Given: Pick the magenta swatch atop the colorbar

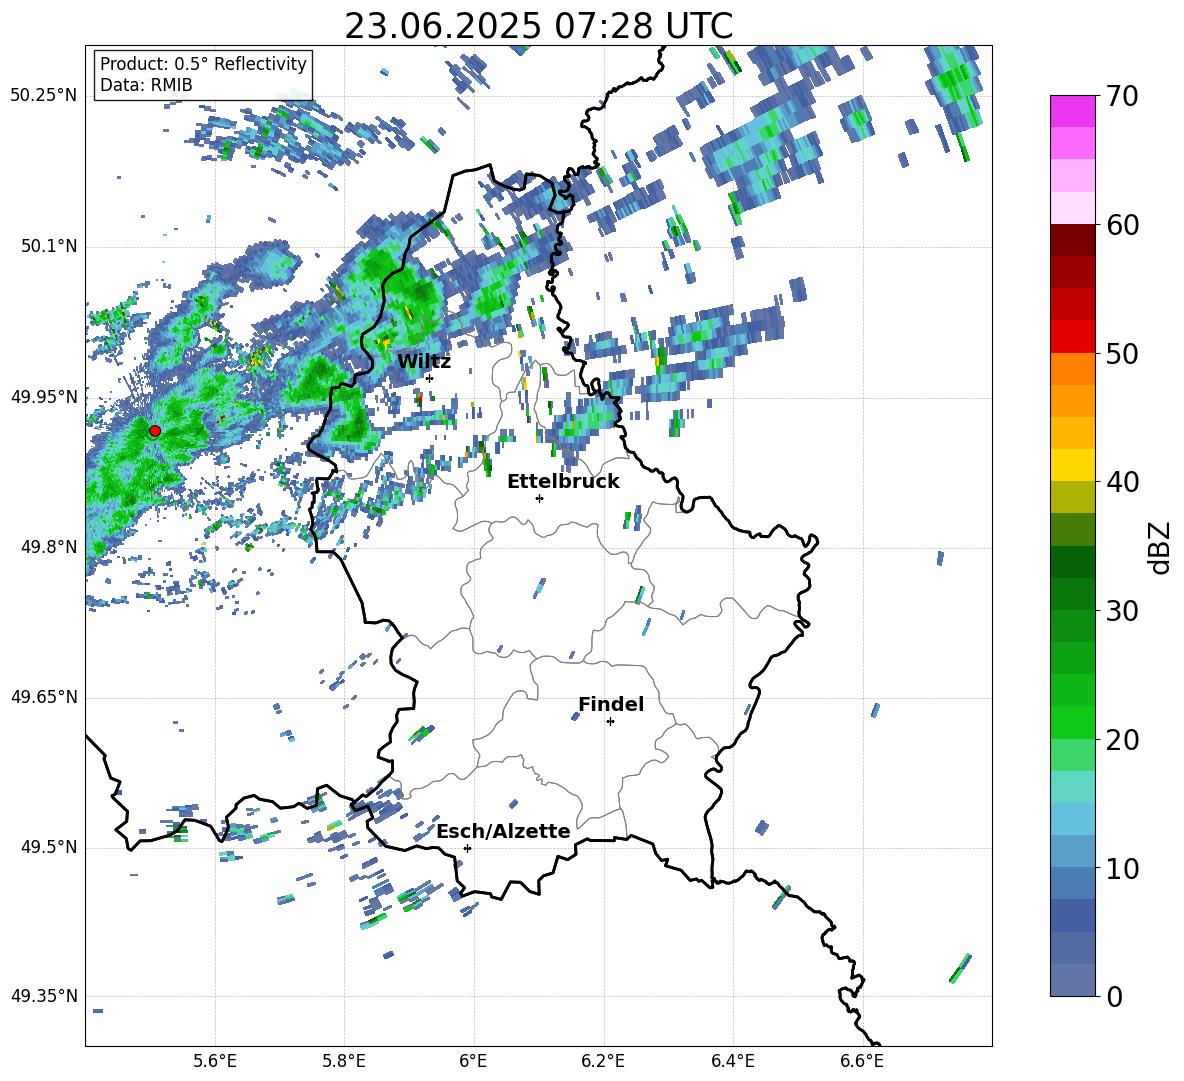Looking at the screenshot, I should tap(1072, 111).
